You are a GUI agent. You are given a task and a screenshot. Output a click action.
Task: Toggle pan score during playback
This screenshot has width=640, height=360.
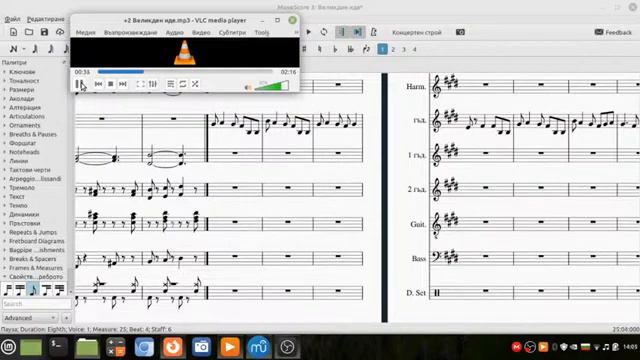[x=358, y=32]
